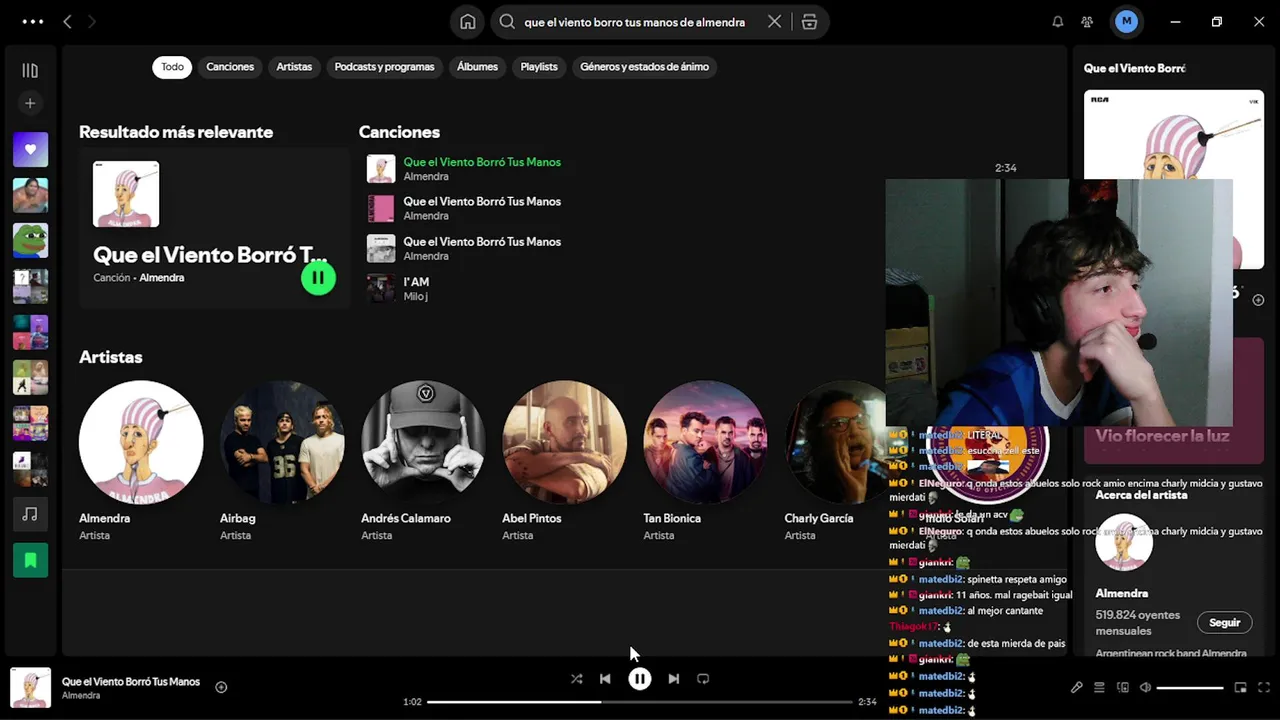Toggle repeat in player controls
Image resolution: width=1280 pixels, height=720 pixels.
pyautogui.click(x=703, y=678)
